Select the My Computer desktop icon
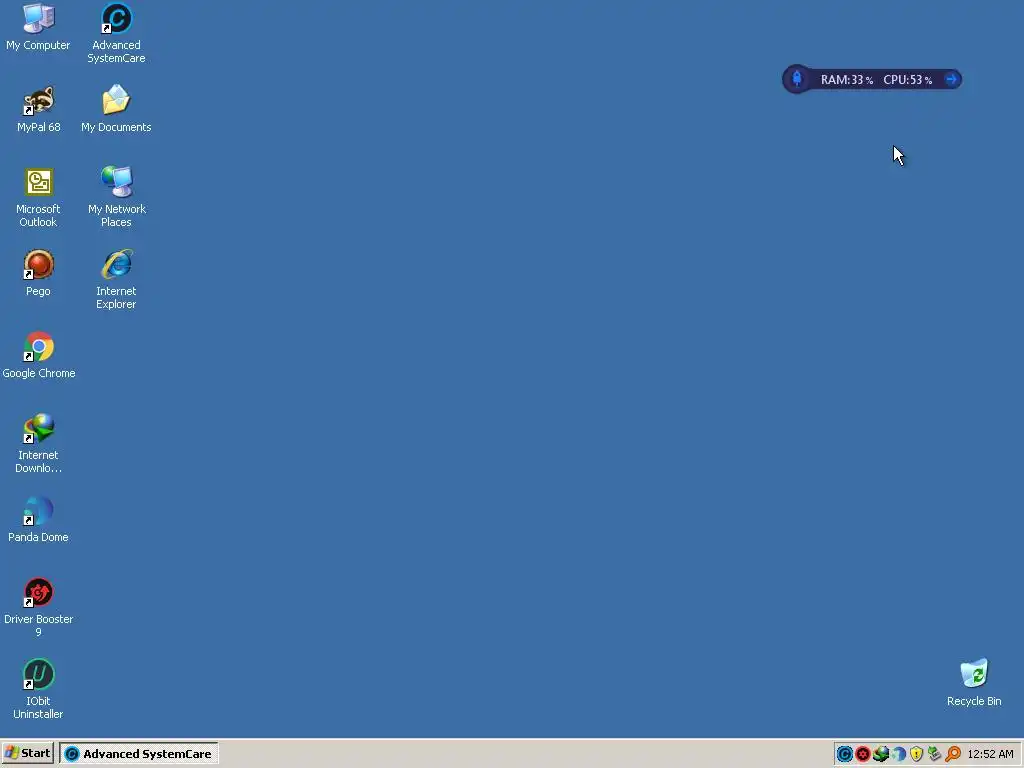 38,27
